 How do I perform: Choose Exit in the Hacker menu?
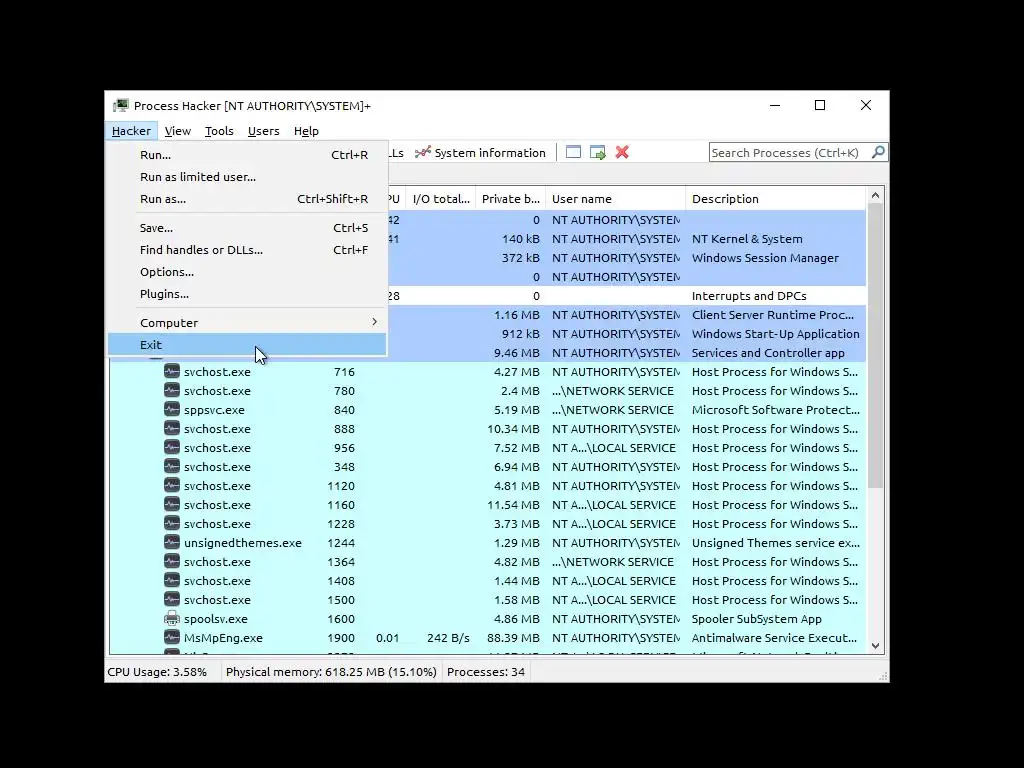(248, 345)
